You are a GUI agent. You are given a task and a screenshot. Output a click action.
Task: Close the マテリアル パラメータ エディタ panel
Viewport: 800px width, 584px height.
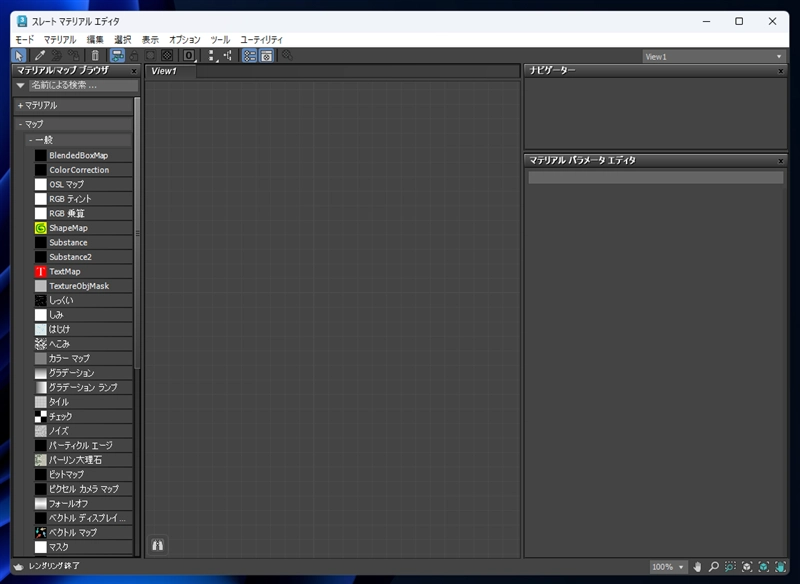(781, 161)
